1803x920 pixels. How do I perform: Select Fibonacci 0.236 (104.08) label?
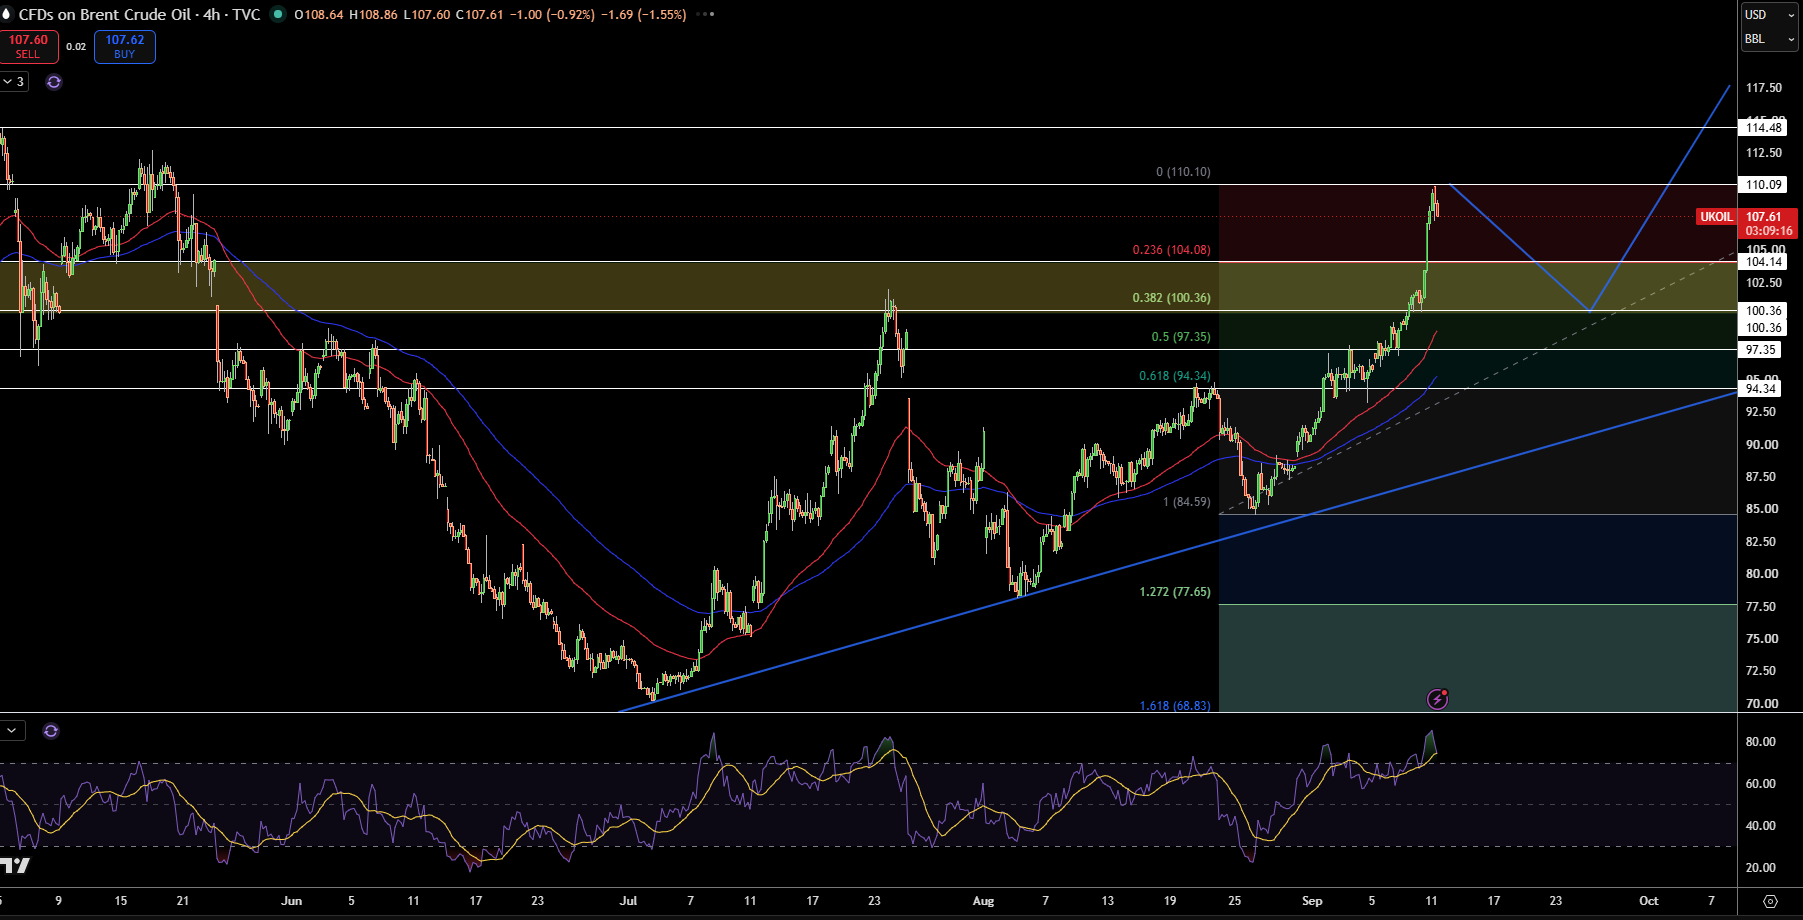pyautogui.click(x=1171, y=250)
